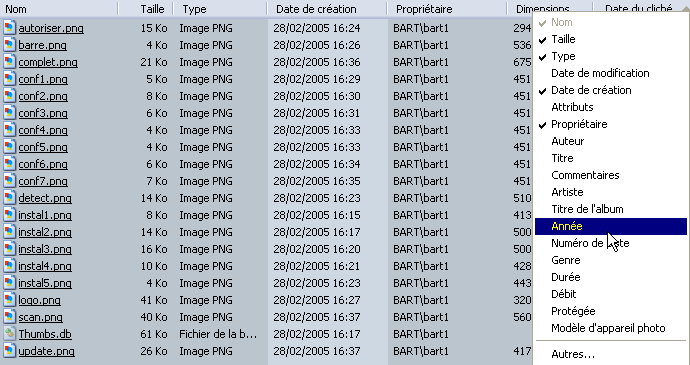Choose Durée in the column menu

click(x=611, y=277)
